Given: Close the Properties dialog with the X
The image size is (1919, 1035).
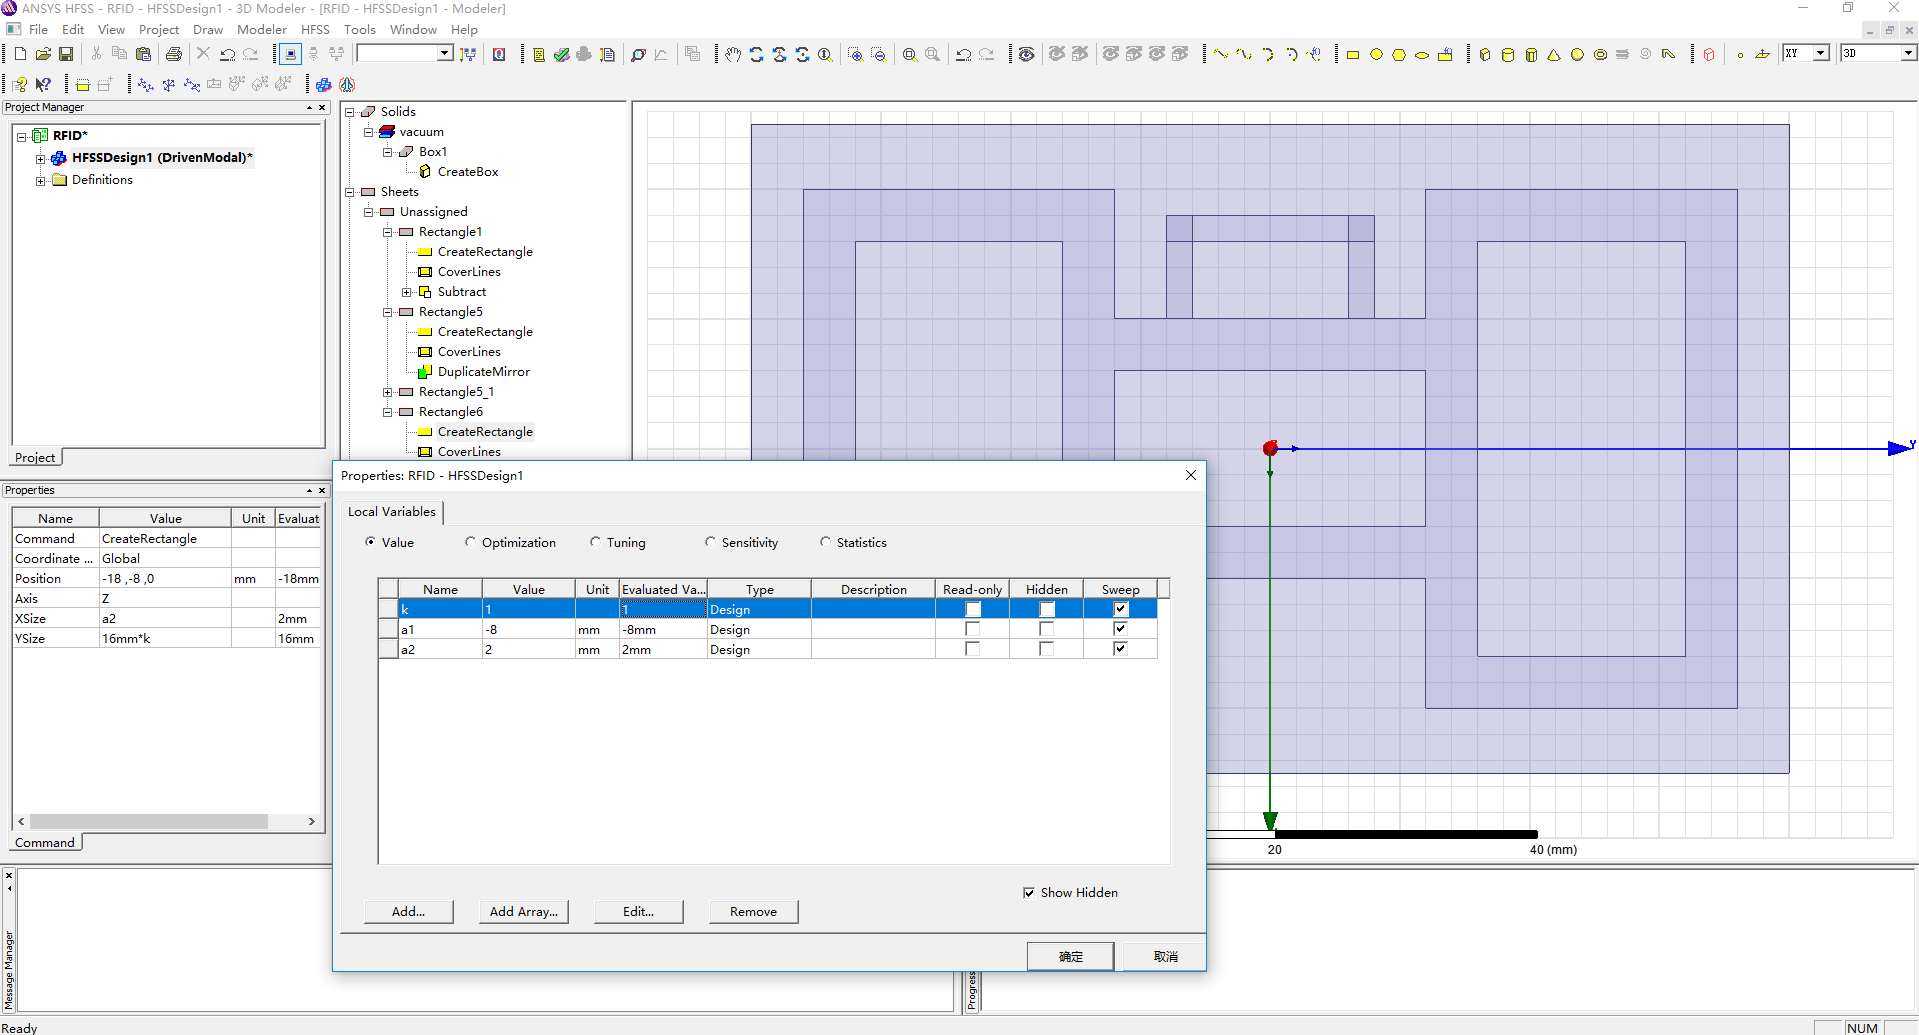Looking at the screenshot, I should (x=1190, y=475).
